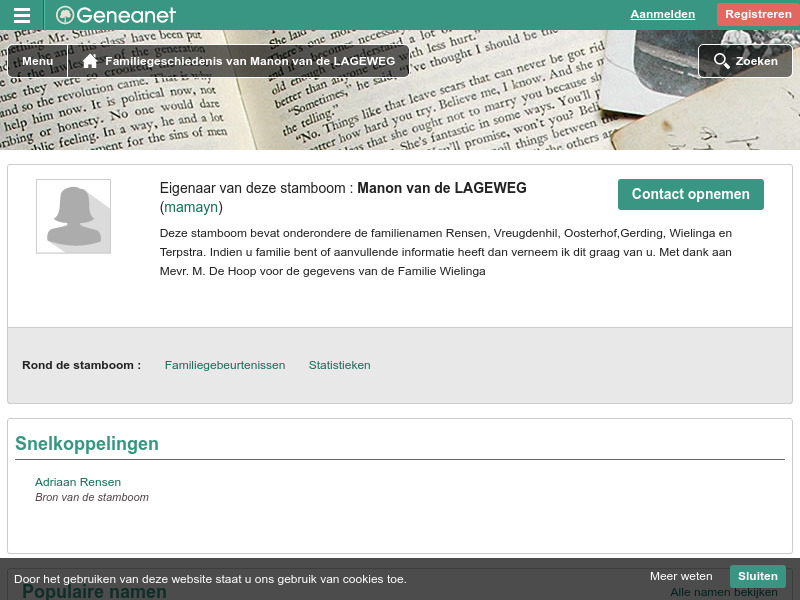The image size is (800, 600).
Task: Open the Aanmelden login link
Action: pos(662,14)
